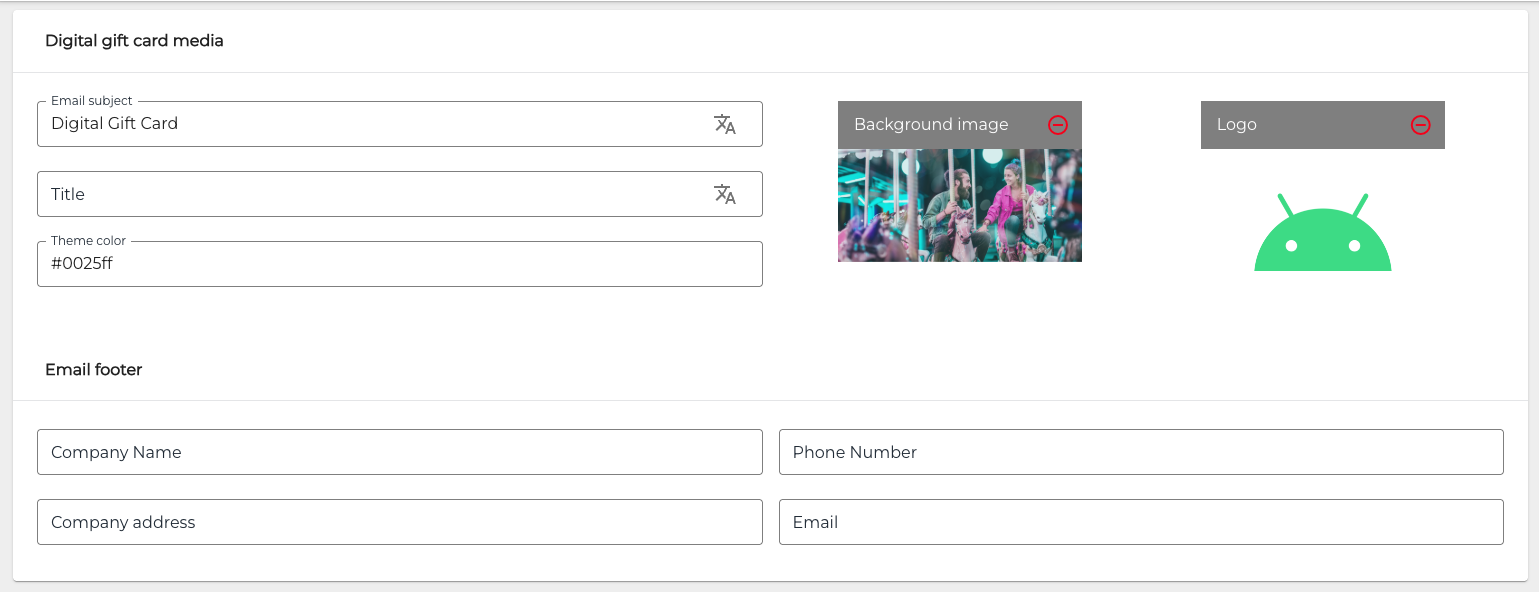Remove the Logo using red minus icon
Viewport: 1539px width, 592px height.
click(1421, 125)
